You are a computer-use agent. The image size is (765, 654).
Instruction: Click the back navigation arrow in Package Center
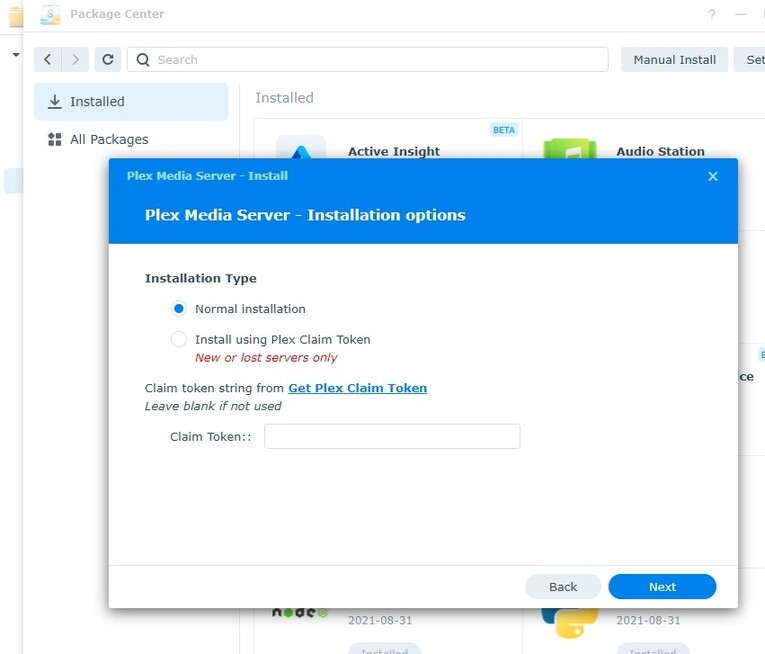(48, 60)
